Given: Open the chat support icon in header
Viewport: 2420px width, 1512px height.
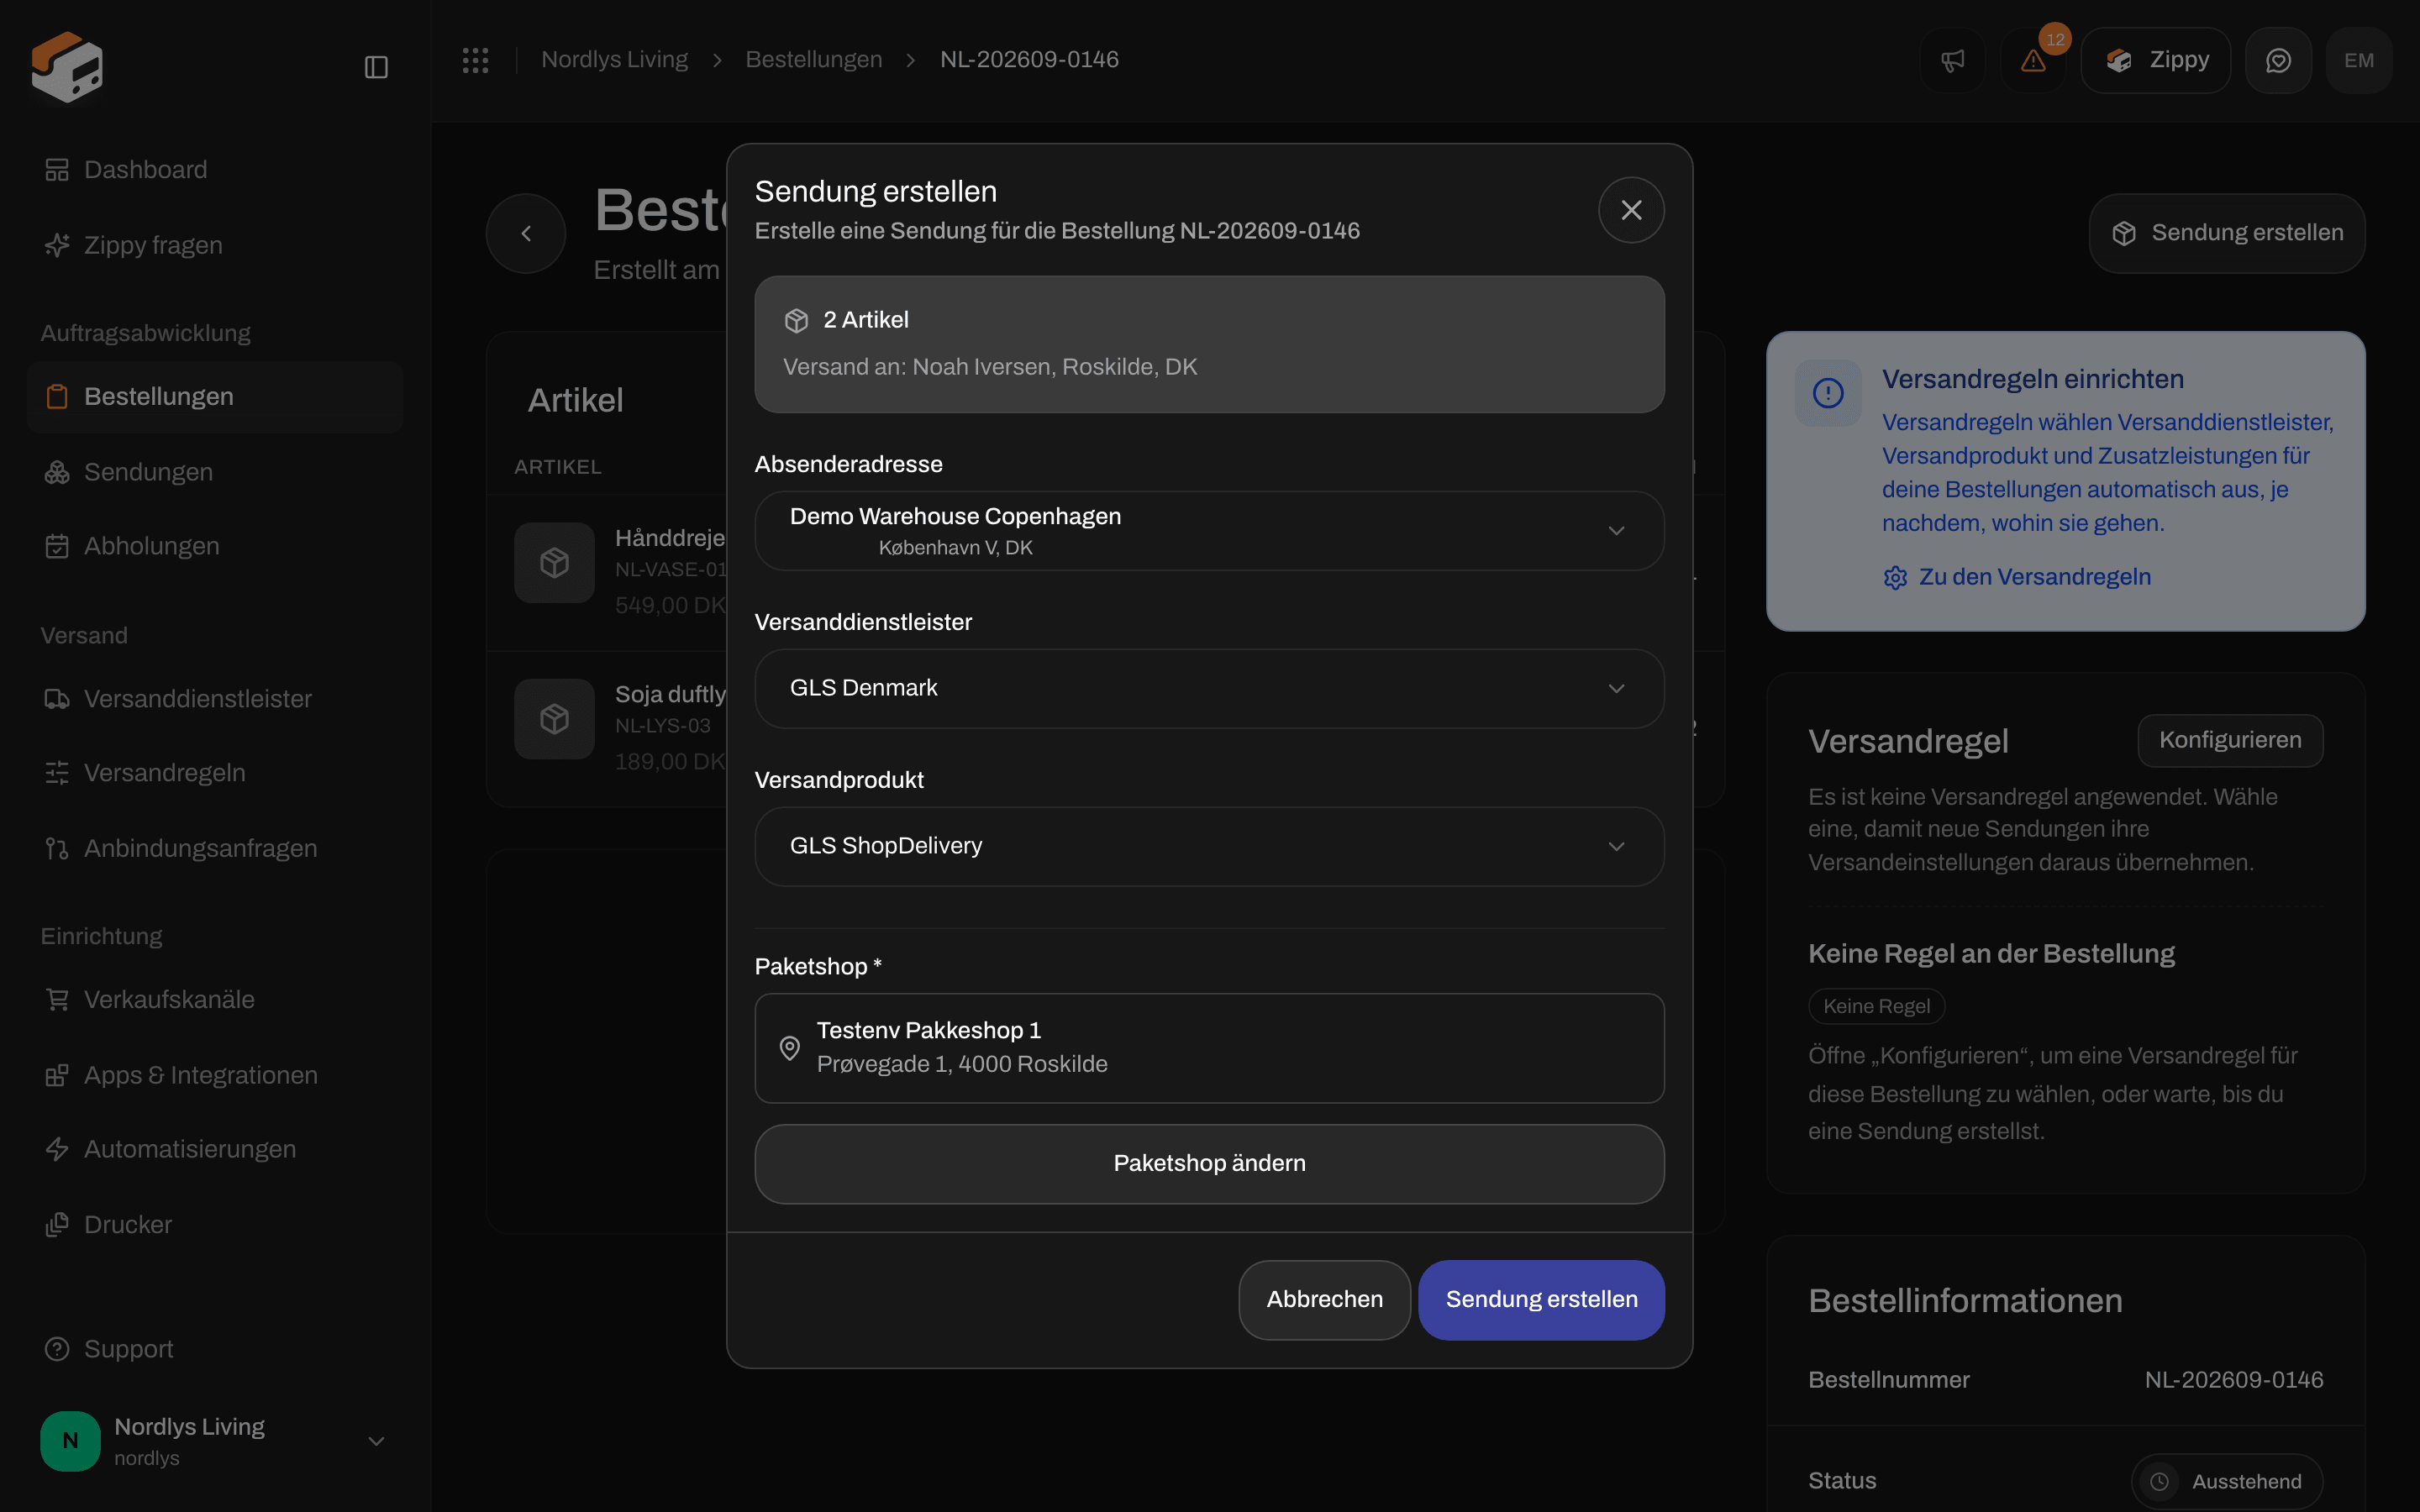Looking at the screenshot, I should [2278, 60].
